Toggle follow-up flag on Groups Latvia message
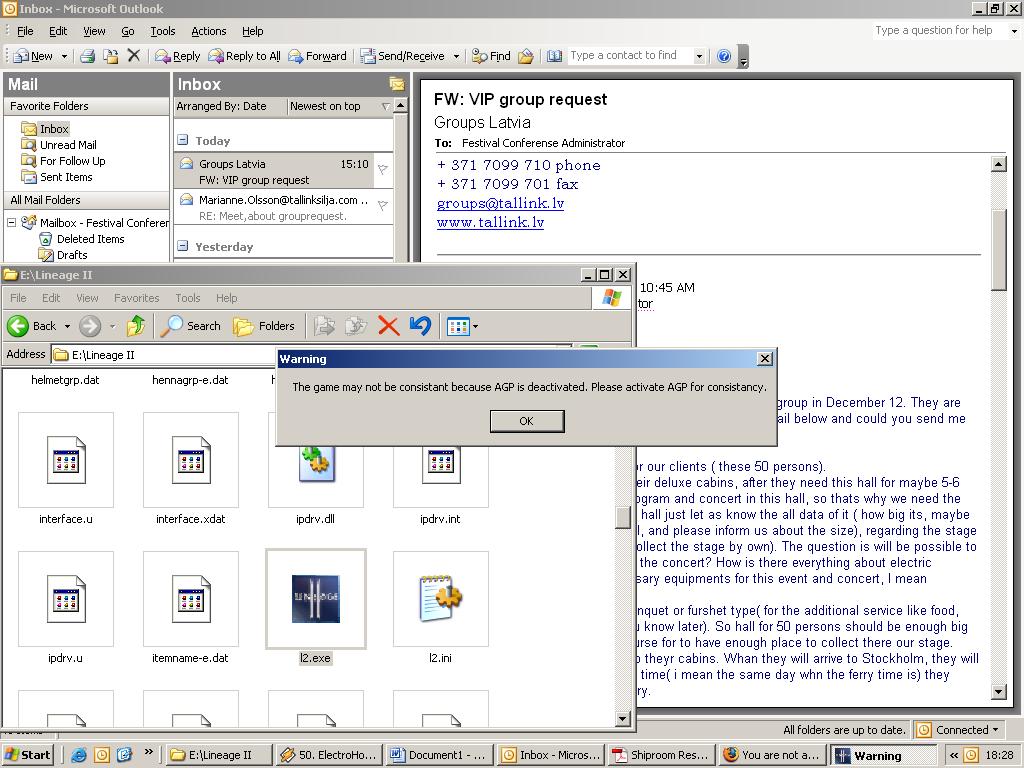The width and height of the screenshot is (1024, 768). pyautogui.click(x=383, y=170)
